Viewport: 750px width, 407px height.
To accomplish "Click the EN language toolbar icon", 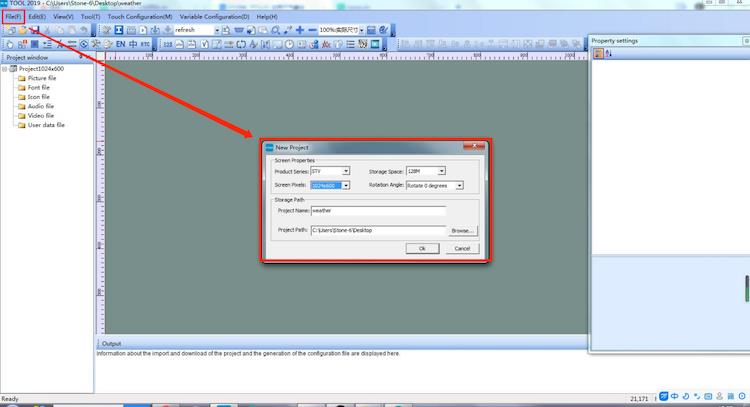I will click(x=120, y=45).
